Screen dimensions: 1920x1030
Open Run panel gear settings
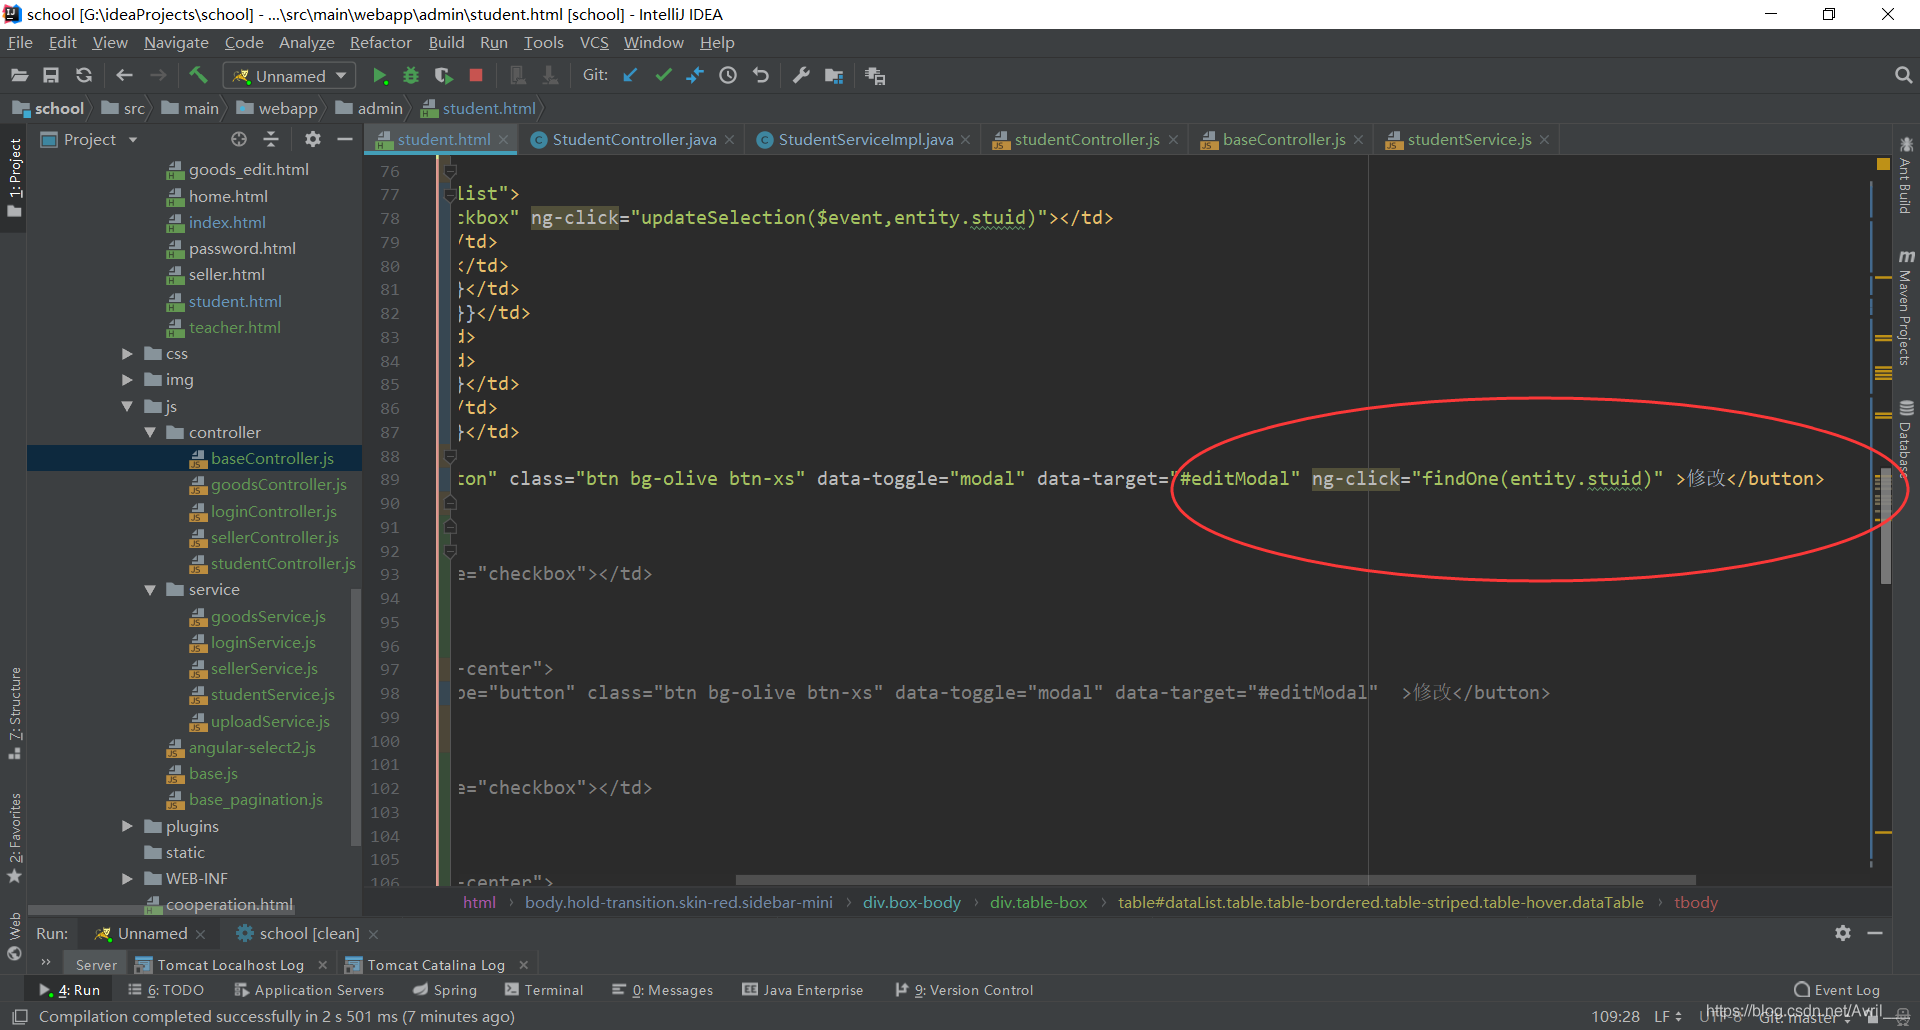click(x=1843, y=933)
